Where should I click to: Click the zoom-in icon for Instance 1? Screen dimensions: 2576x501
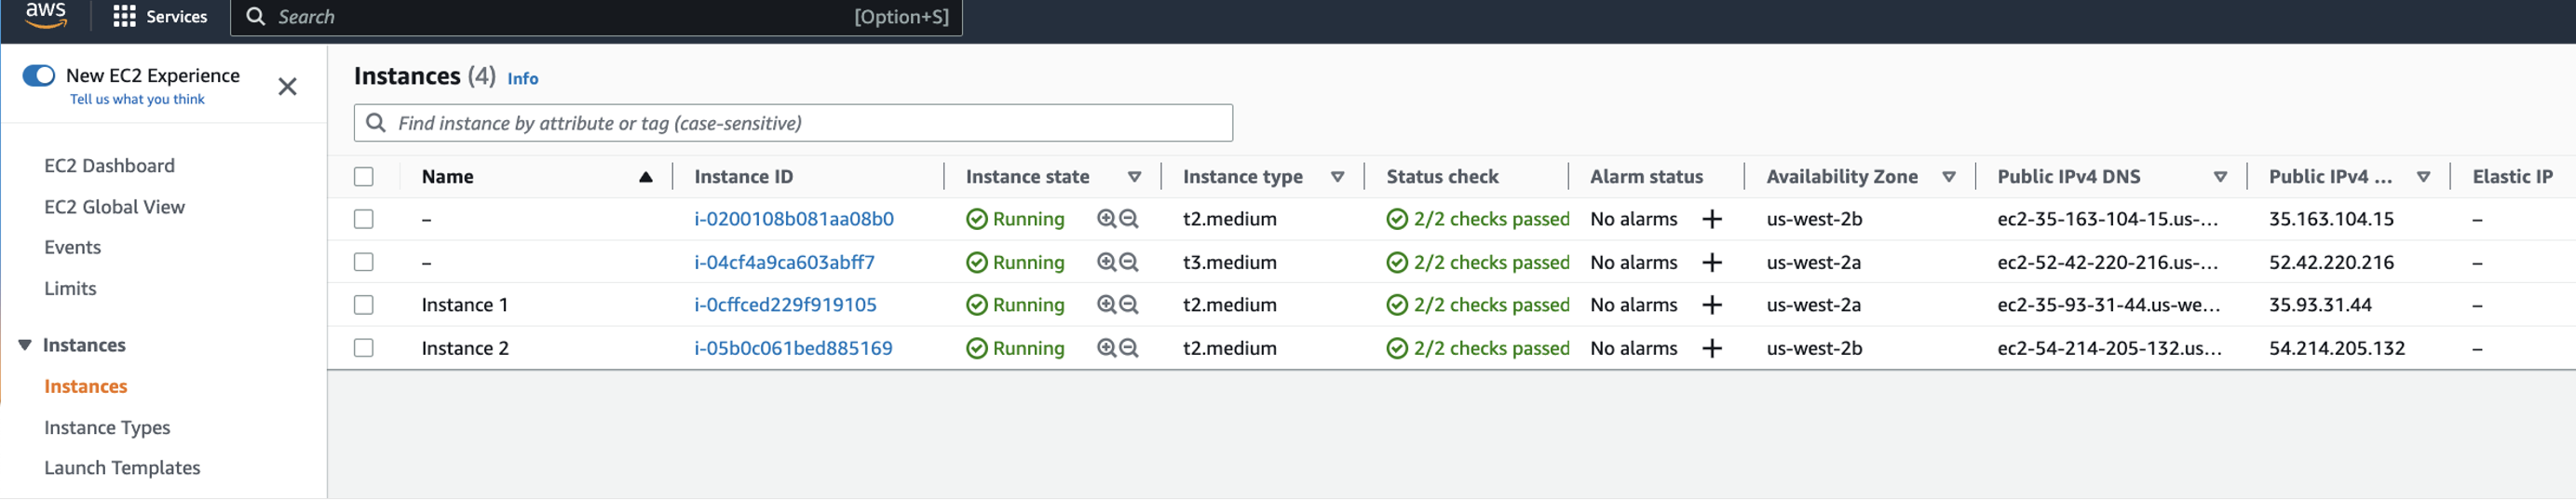coord(1106,305)
